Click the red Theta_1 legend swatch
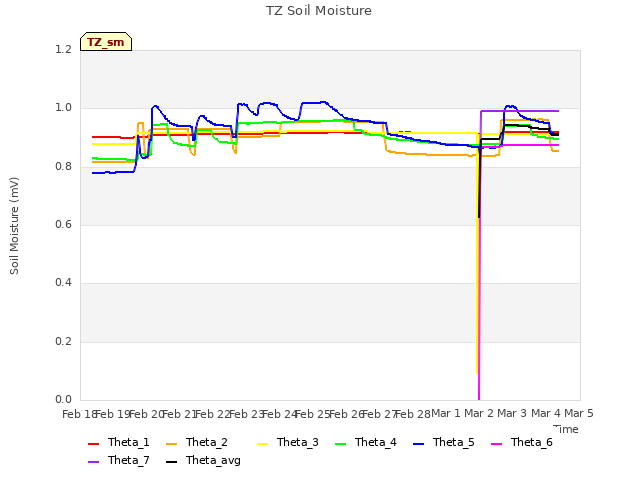This screenshot has height=480, width=640. [x=93, y=444]
